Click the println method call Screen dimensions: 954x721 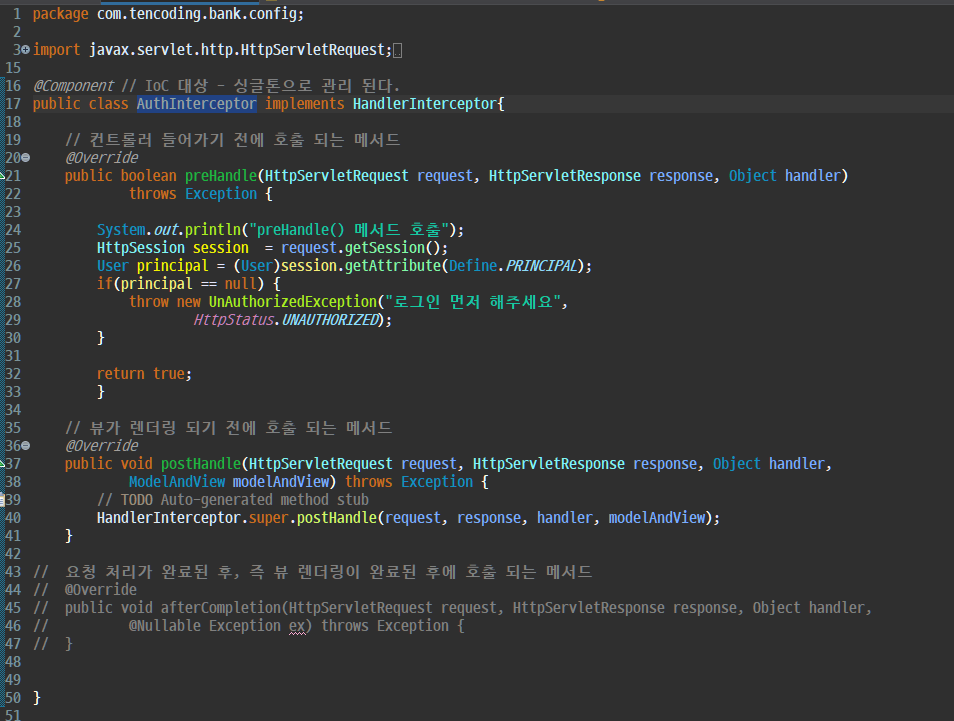tap(213, 230)
